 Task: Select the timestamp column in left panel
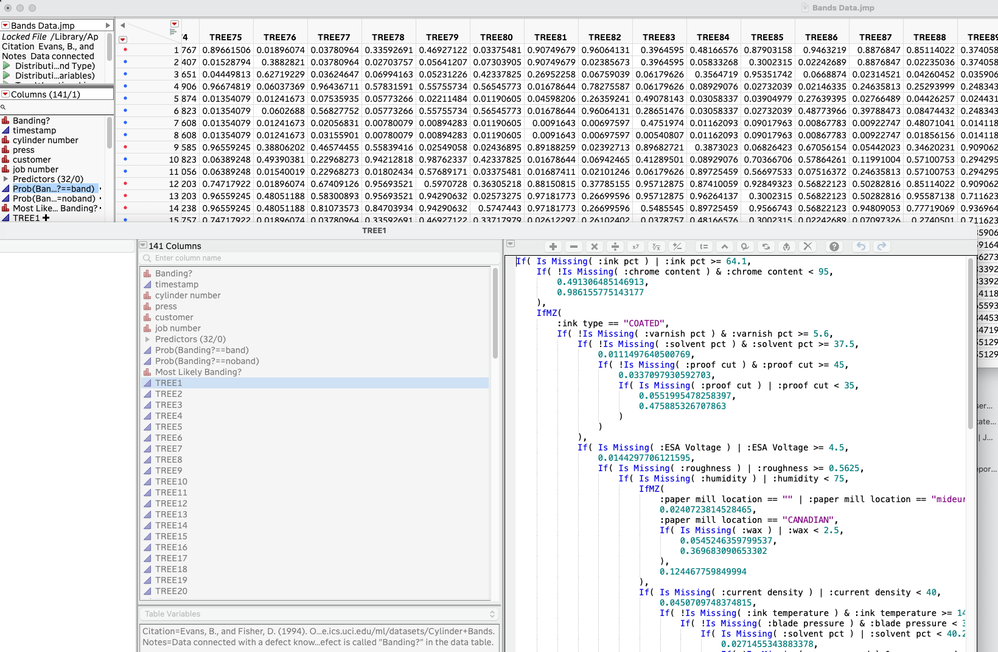coord(34,130)
